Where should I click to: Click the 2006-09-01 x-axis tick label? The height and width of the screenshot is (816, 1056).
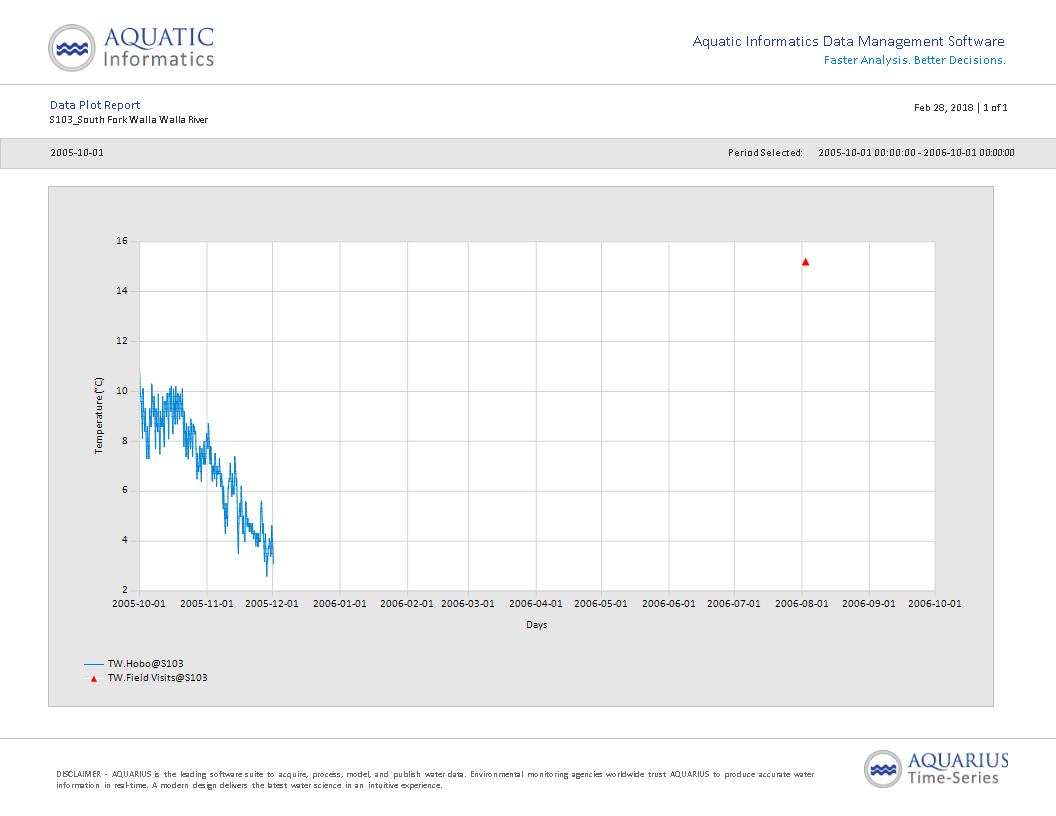[869, 603]
